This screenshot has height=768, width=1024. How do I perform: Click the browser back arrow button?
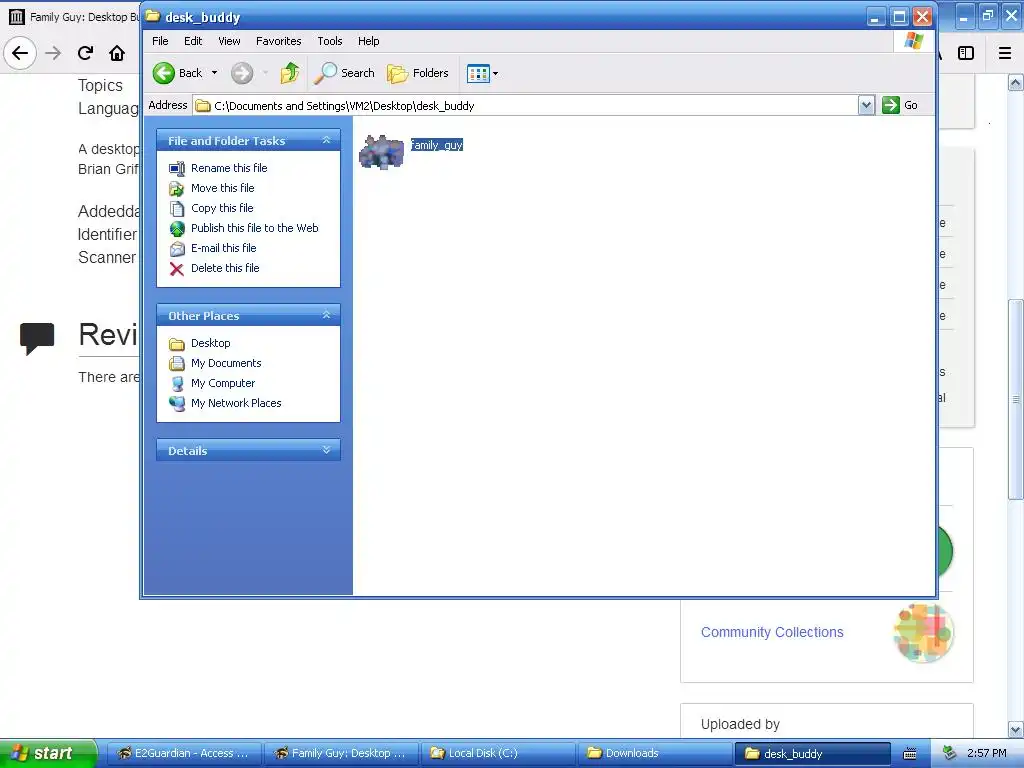[x=20, y=53]
